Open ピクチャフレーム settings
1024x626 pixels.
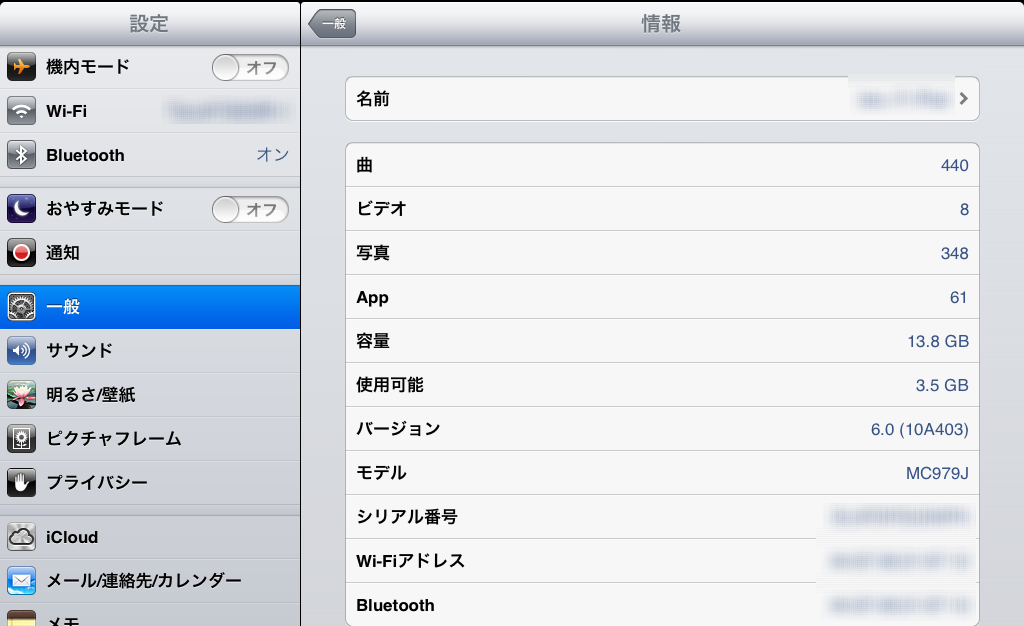pos(150,438)
